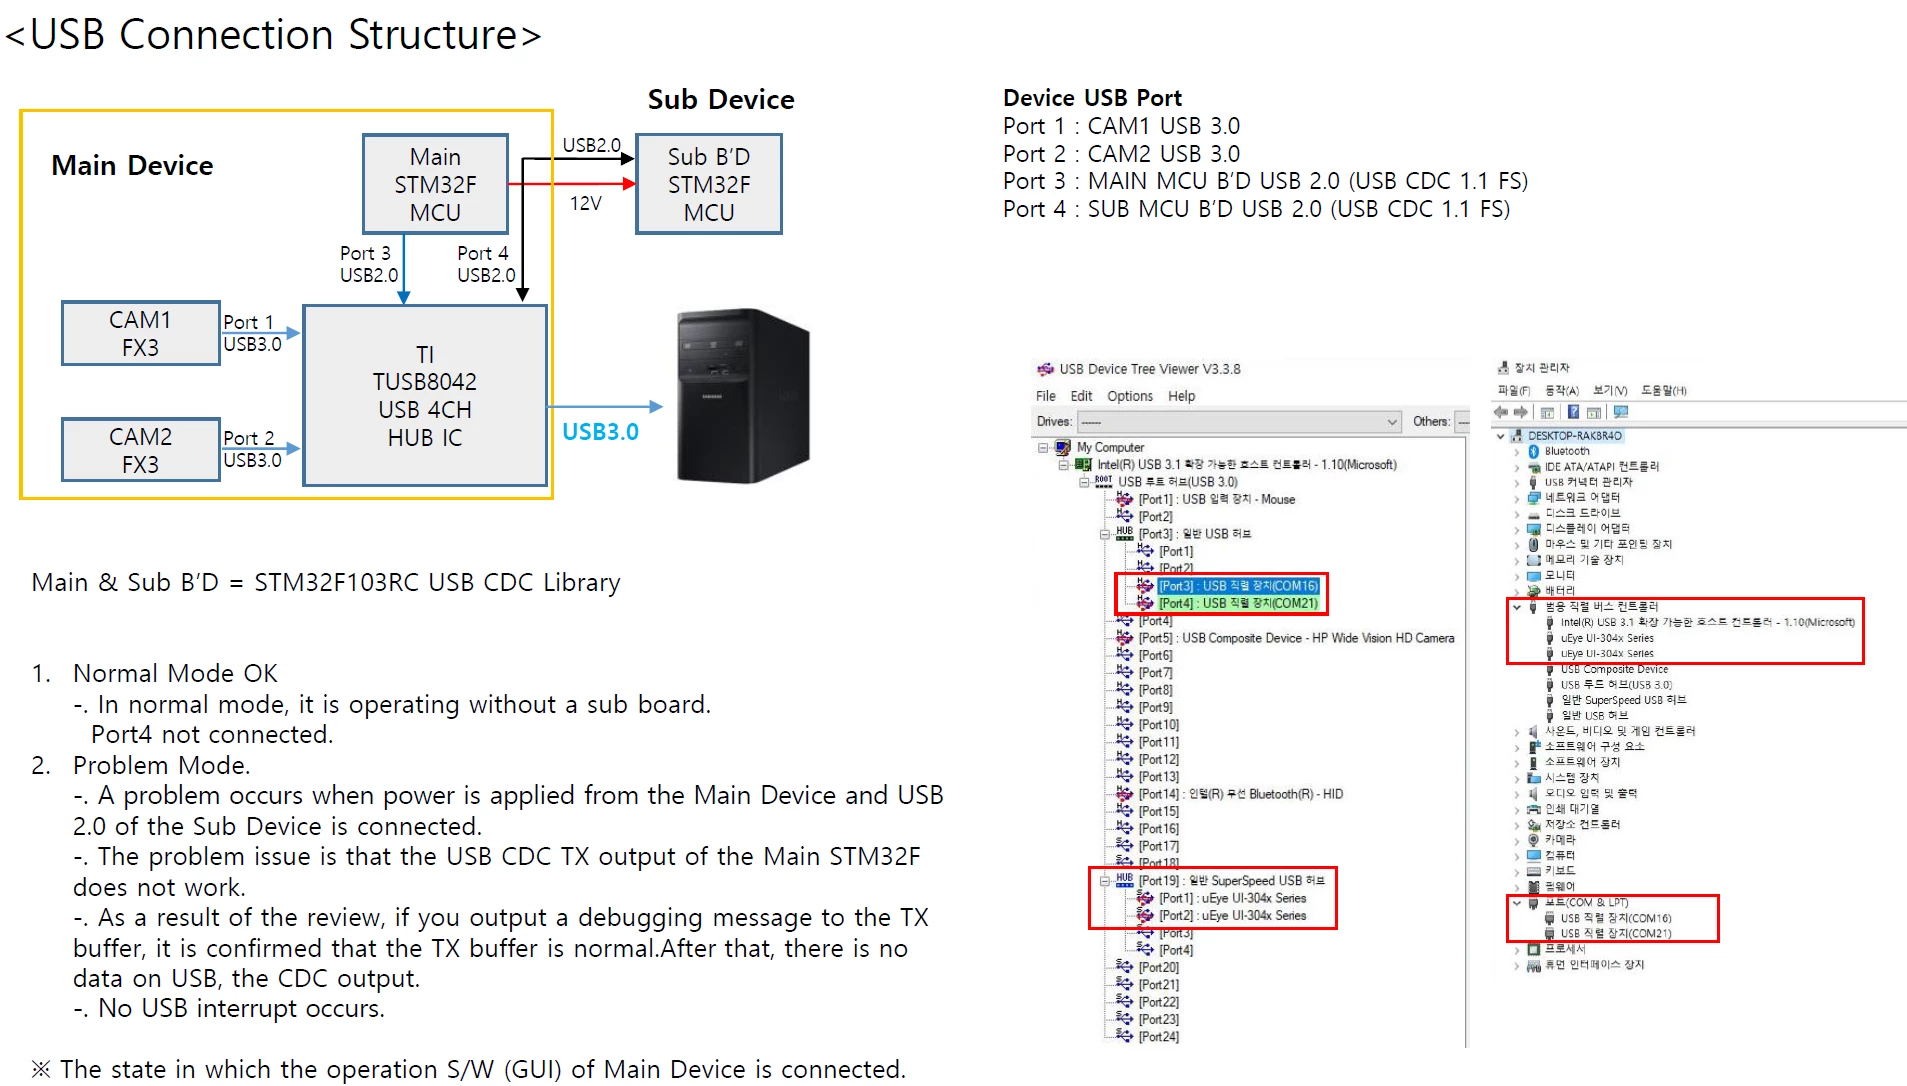Collapse the Ports (COM & LPT) category
The height and width of the screenshot is (1086, 1907).
pos(1517,903)
